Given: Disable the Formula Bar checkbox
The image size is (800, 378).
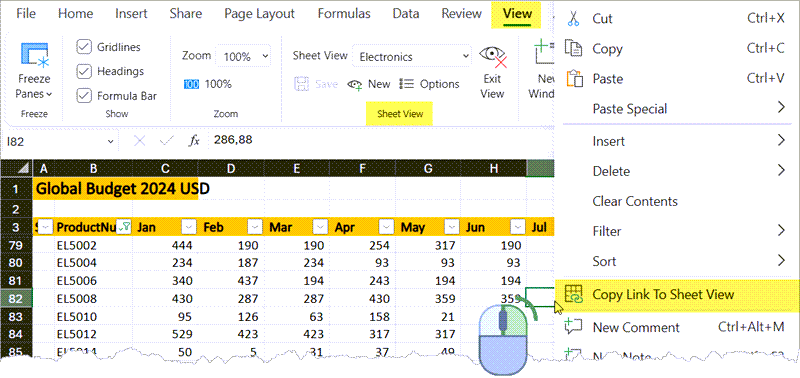Looking at the screenshot, I should pyautogui.click(x=84, y=95).
